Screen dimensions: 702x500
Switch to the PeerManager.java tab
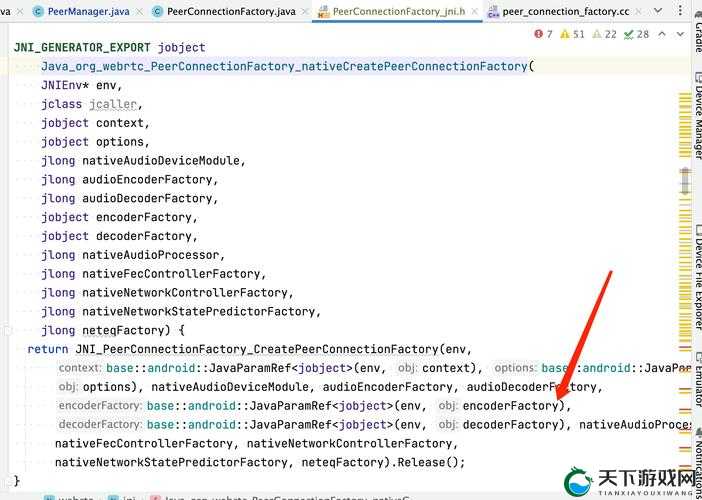(x=88, y=11)
